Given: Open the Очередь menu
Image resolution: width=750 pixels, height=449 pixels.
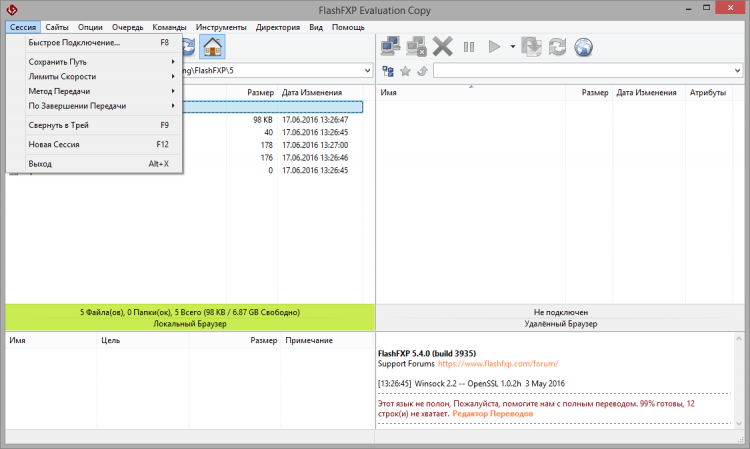Looking at the screenshot, I should pos(128,27).
